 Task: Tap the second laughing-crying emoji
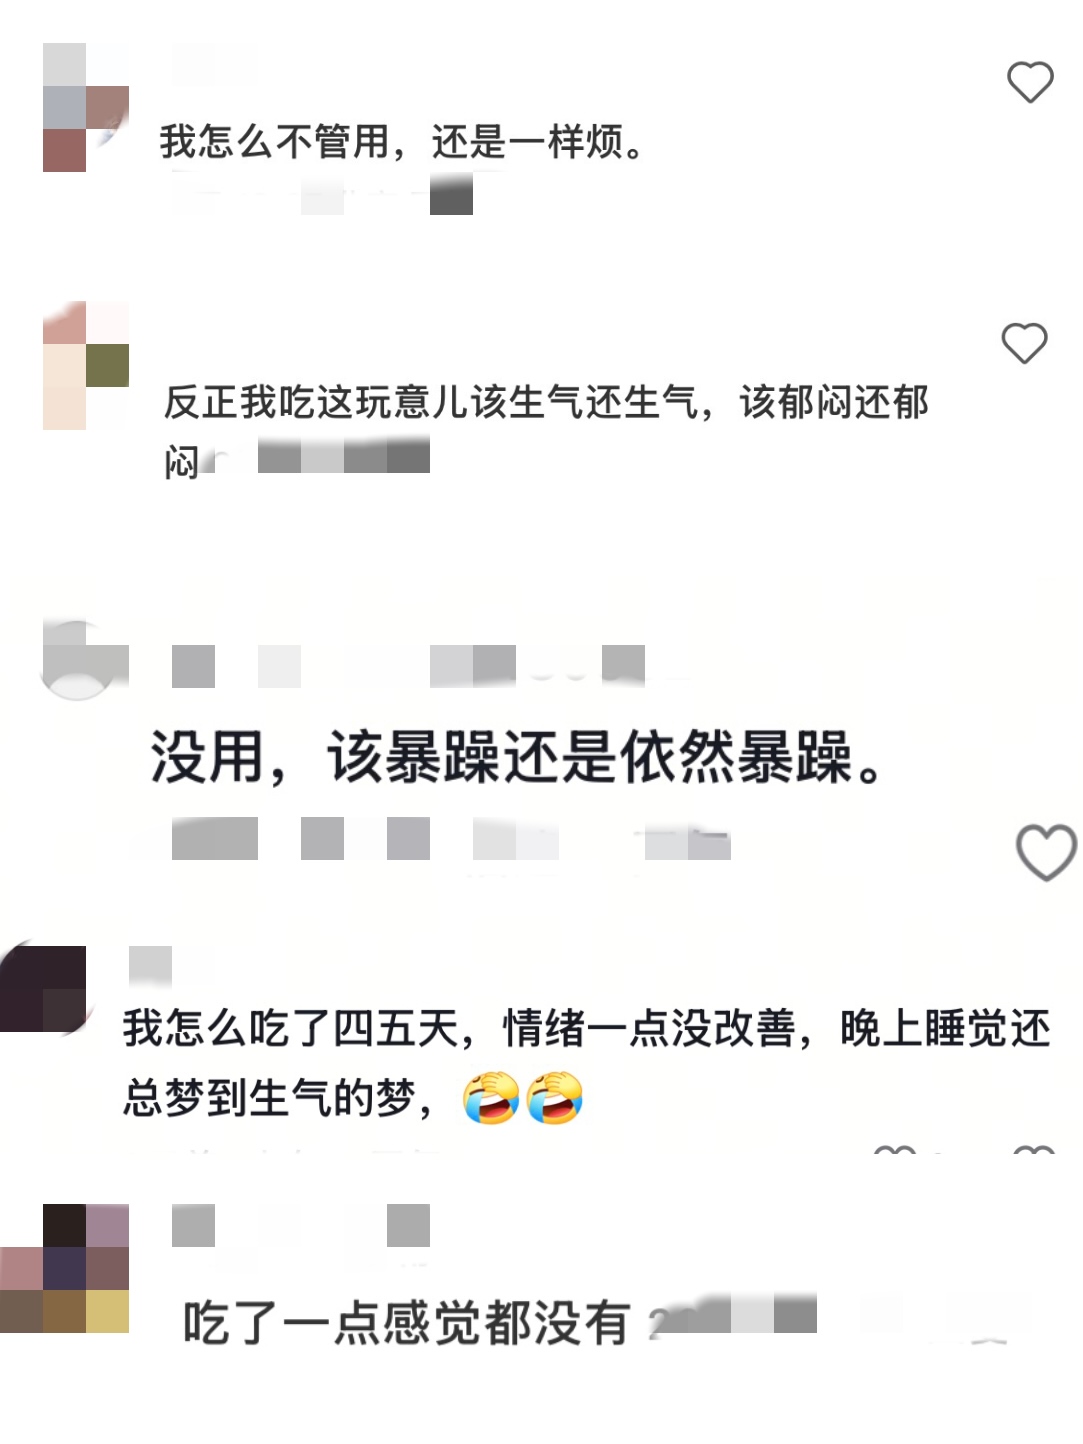pos(555,1097)
